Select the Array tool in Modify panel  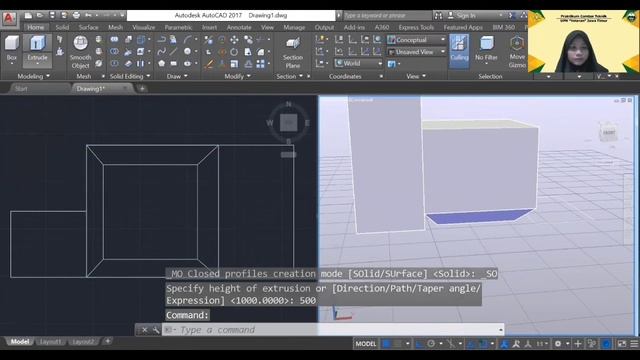point(260,64)
